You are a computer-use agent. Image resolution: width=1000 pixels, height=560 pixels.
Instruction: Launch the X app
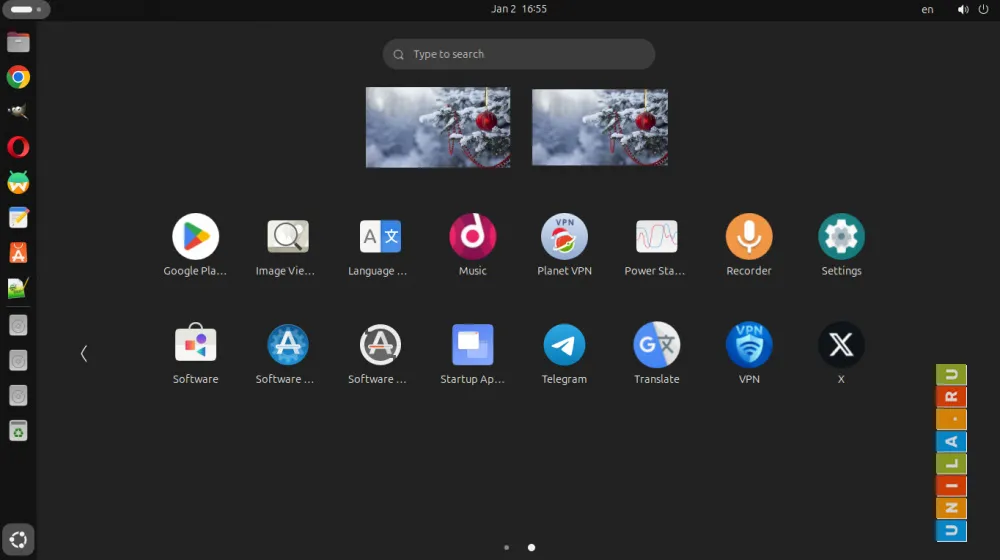[x=841, y=346]
